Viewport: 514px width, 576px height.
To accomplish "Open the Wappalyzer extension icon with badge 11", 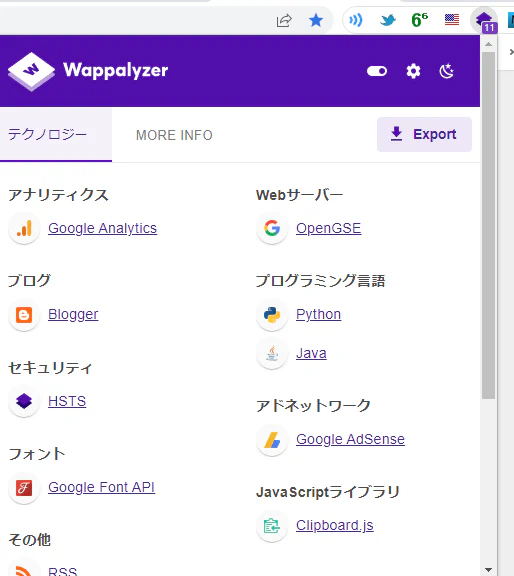I will pos(484,21).
